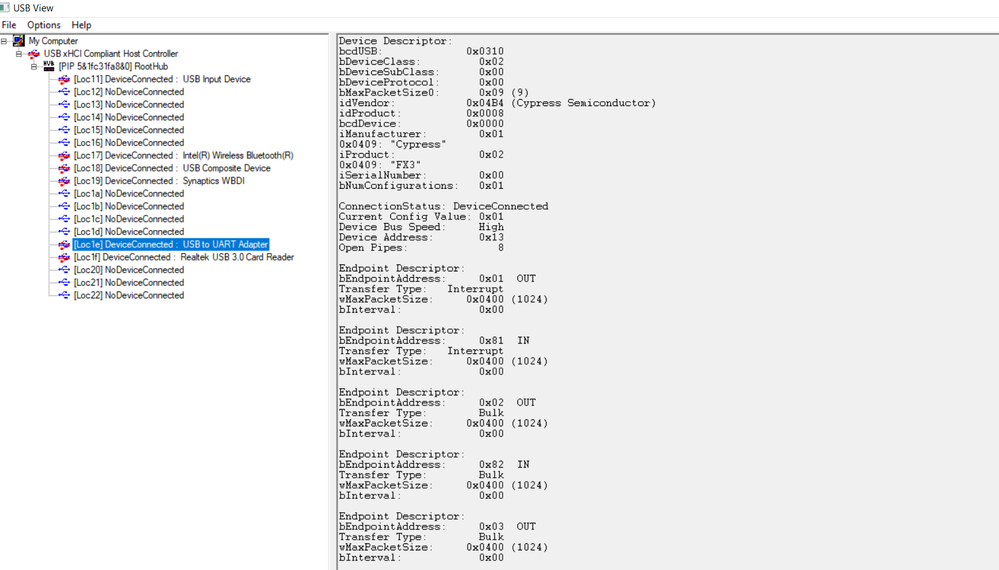Select Loc1b NoDeviceConnected entry
This screenshot has width=999, height=570.
tap(129, 206)
